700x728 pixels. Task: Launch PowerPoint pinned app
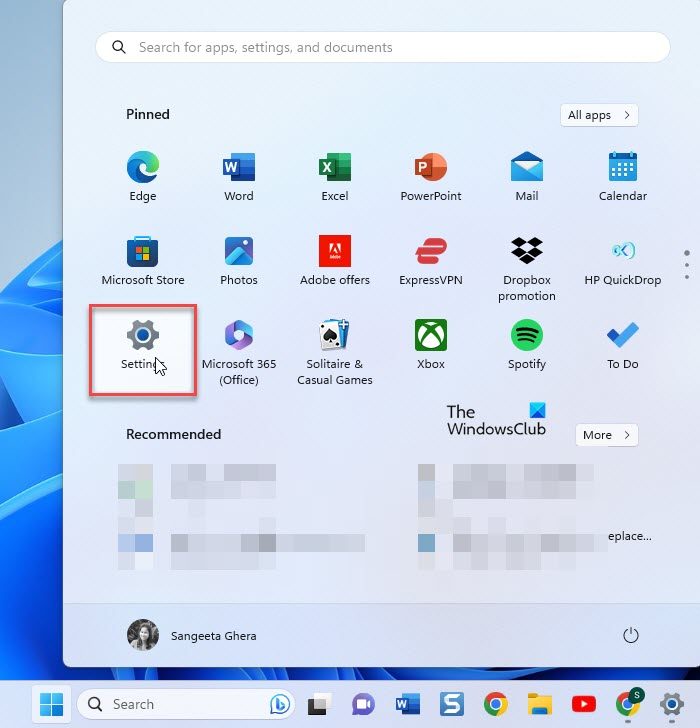pyautogui.click(x=431, y=167)
